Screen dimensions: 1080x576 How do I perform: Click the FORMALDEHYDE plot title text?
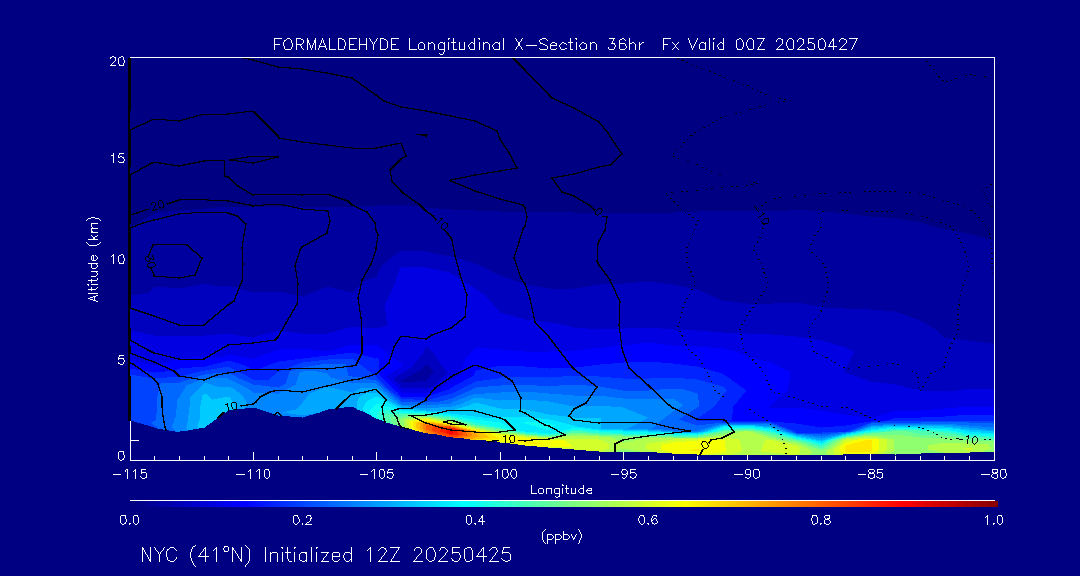[565, 45]
